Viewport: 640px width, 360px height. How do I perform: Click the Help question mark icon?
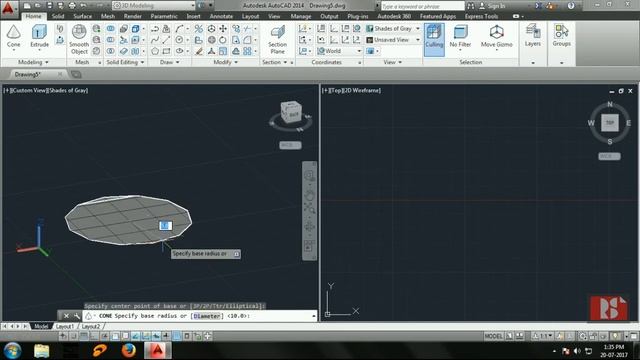pyautogui.click(x=571, y=6)
